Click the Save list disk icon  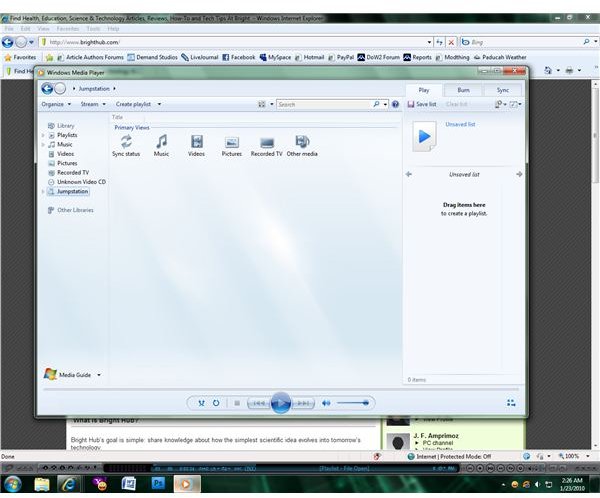click(411, 104)
